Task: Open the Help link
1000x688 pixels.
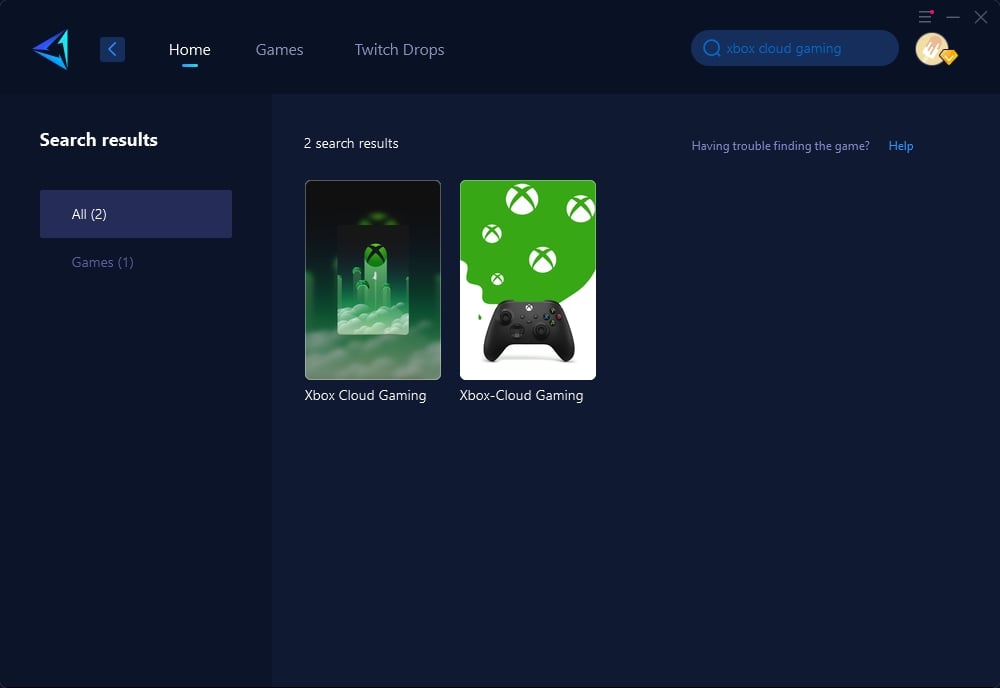Action: [901, 146]
